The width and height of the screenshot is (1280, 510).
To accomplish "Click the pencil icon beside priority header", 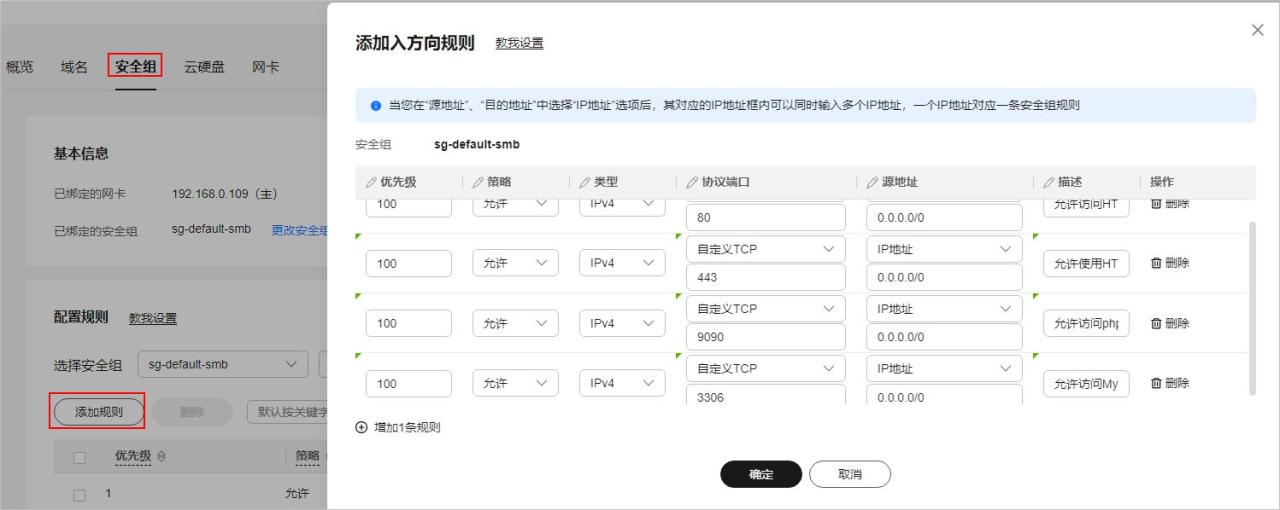I will tap(372, 182).
